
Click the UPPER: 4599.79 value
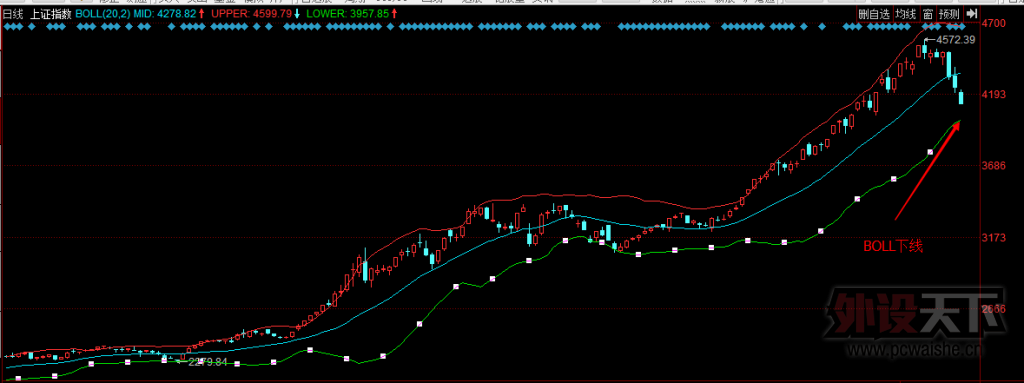pos(251,13)
